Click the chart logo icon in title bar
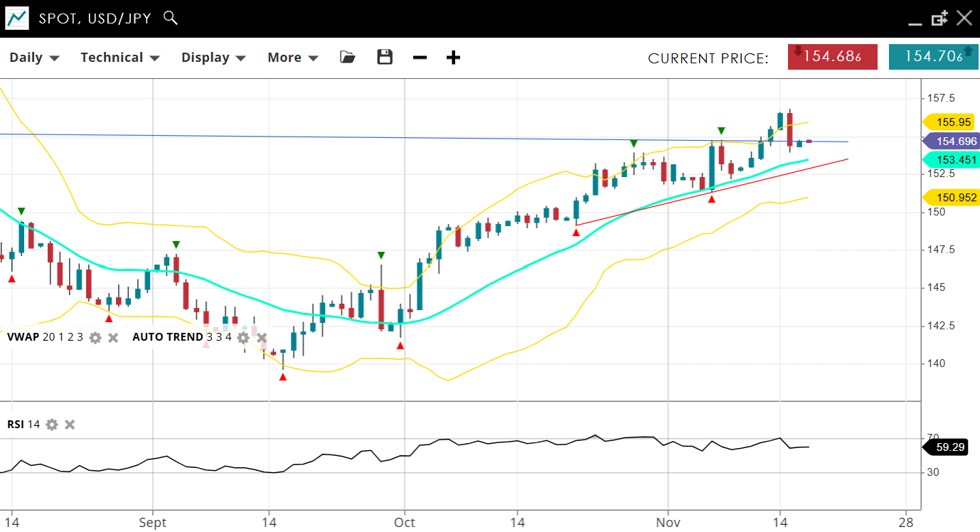Image resolution: width=980 pixels, height=532 pixels. [x=17, y=18]
